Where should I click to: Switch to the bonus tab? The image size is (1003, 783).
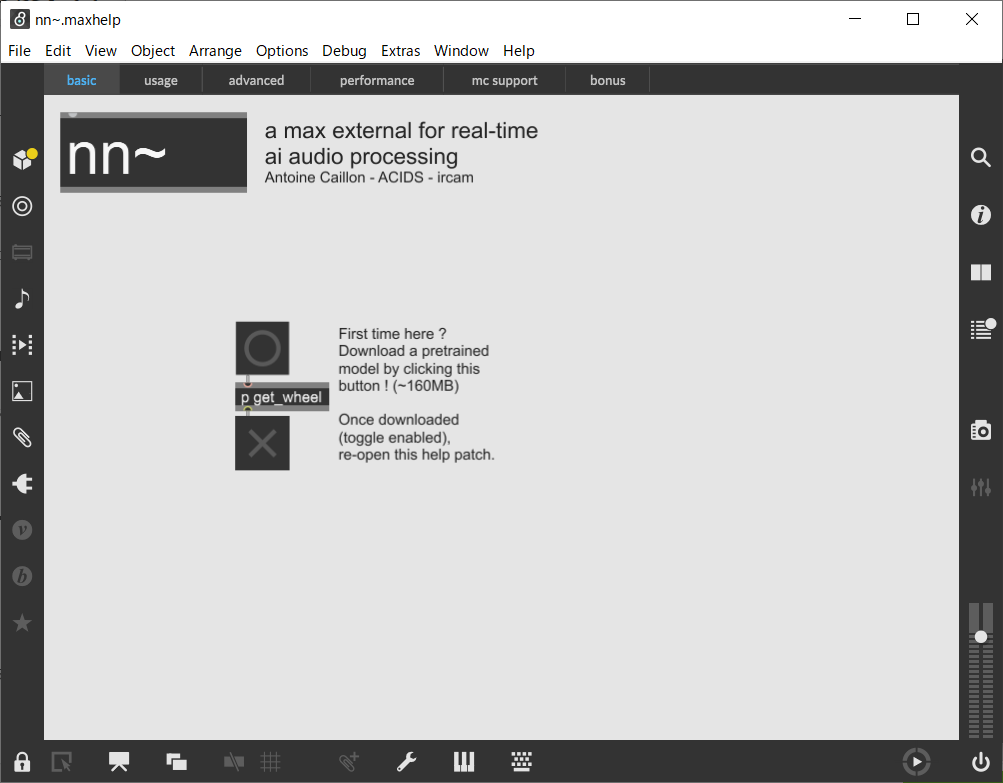point(608,80)
